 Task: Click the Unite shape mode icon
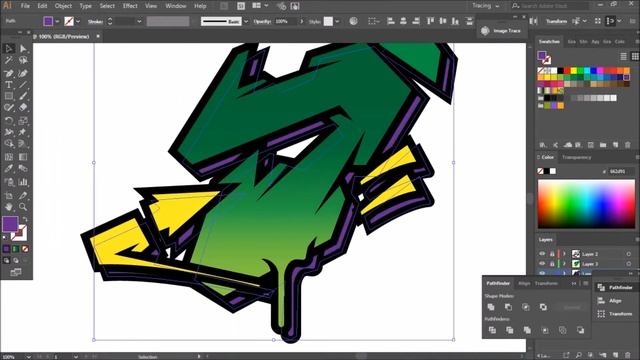click(491, 307)
